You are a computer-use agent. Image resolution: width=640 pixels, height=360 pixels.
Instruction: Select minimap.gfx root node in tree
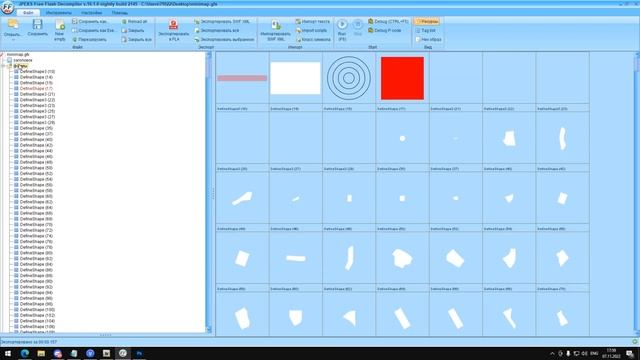click(18, 54)
